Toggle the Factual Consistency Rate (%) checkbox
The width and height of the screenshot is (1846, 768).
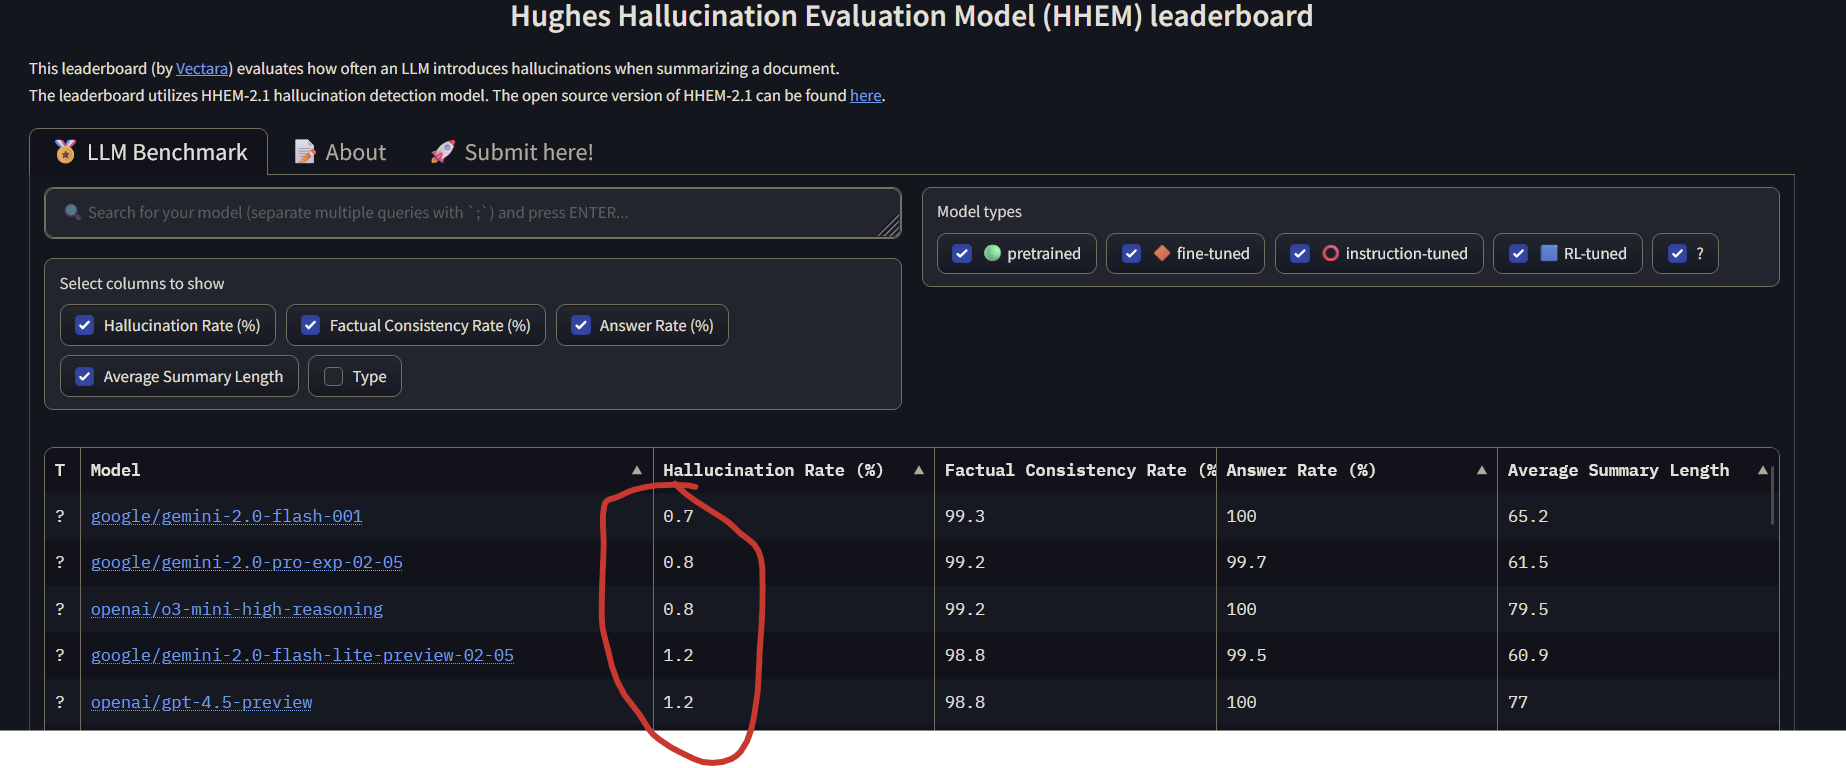click(x=311, y=325)
